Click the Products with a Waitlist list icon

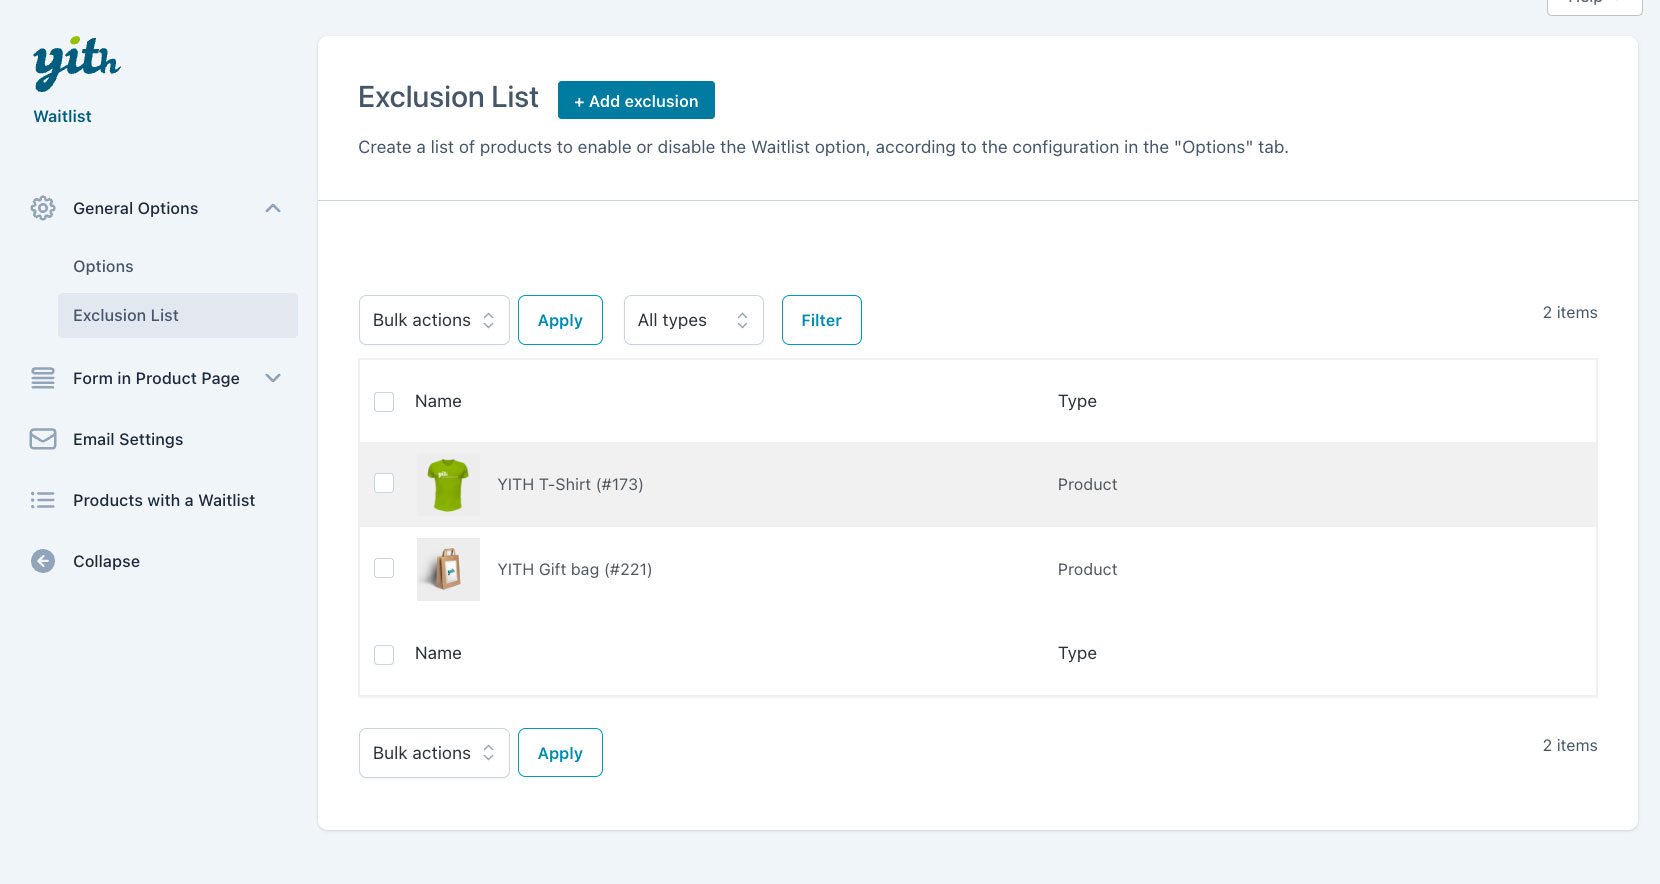(43, 500)
